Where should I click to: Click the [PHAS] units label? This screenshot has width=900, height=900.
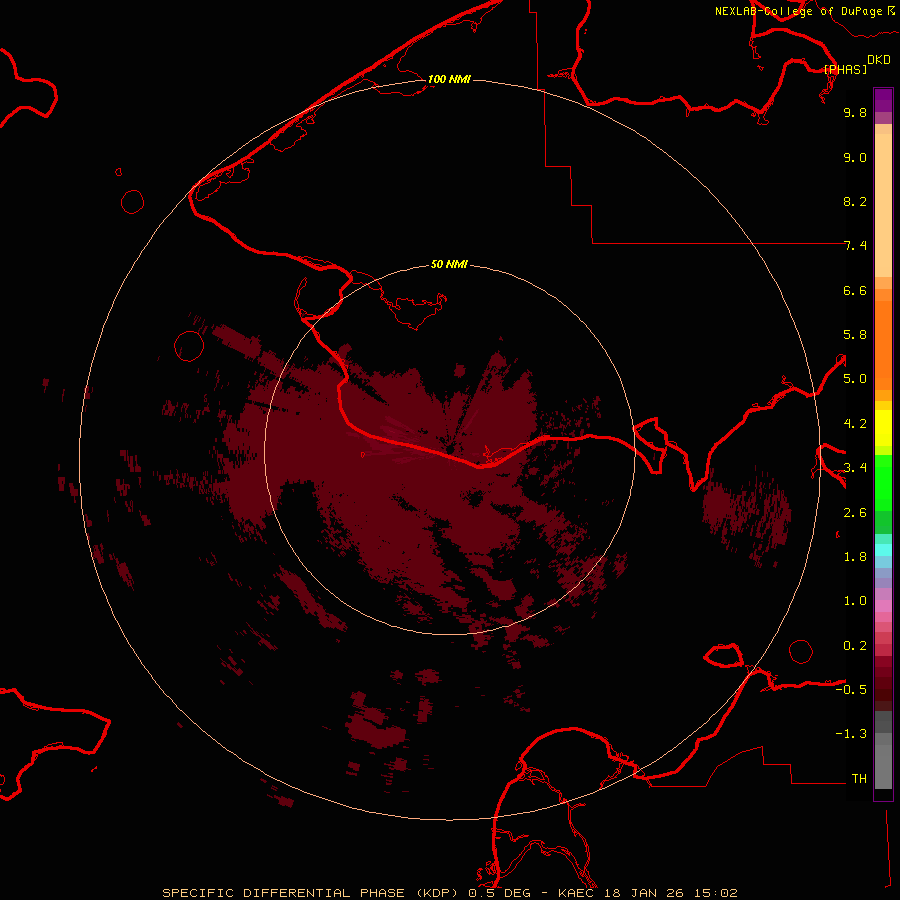(845, 70)
